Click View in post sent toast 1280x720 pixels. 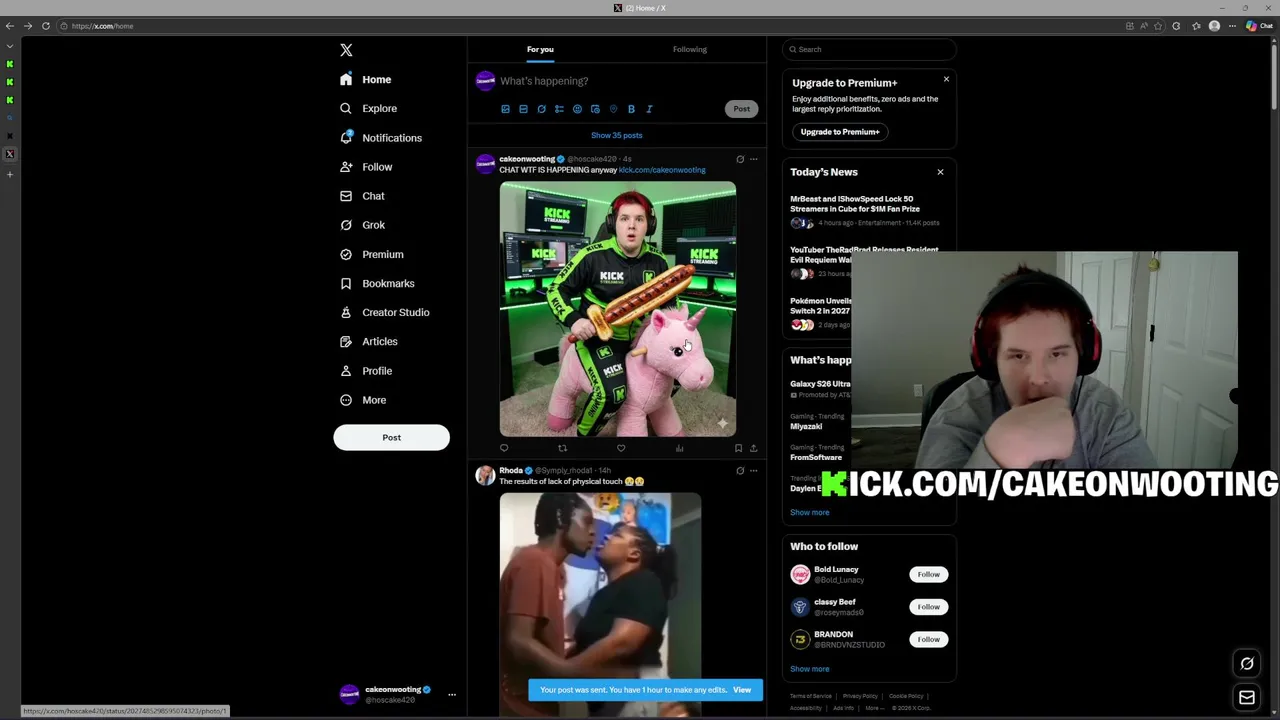[742, 690]
